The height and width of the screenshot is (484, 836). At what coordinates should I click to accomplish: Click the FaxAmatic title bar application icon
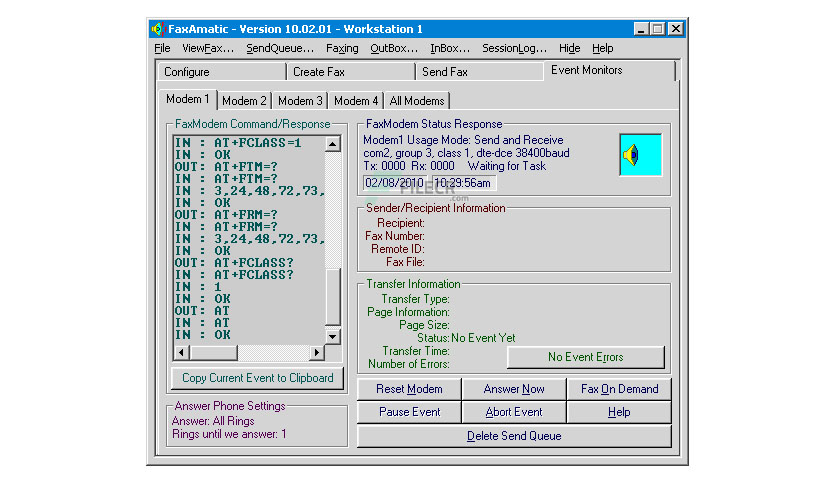point(158,29)
